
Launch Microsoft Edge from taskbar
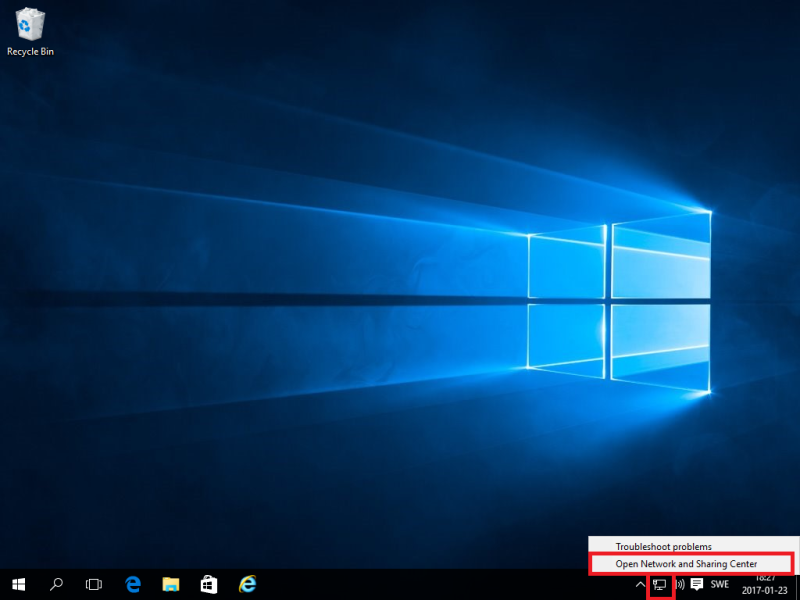coord(132,584)
